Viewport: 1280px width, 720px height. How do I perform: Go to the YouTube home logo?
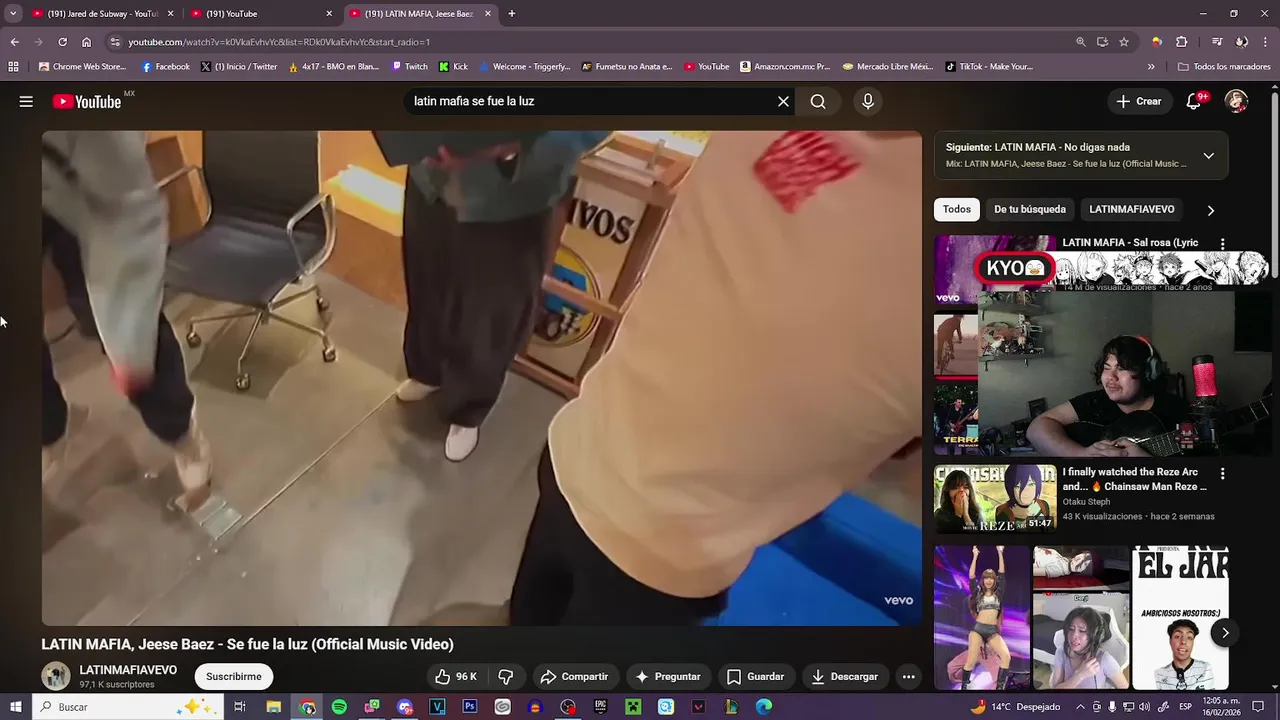(87, 101)
